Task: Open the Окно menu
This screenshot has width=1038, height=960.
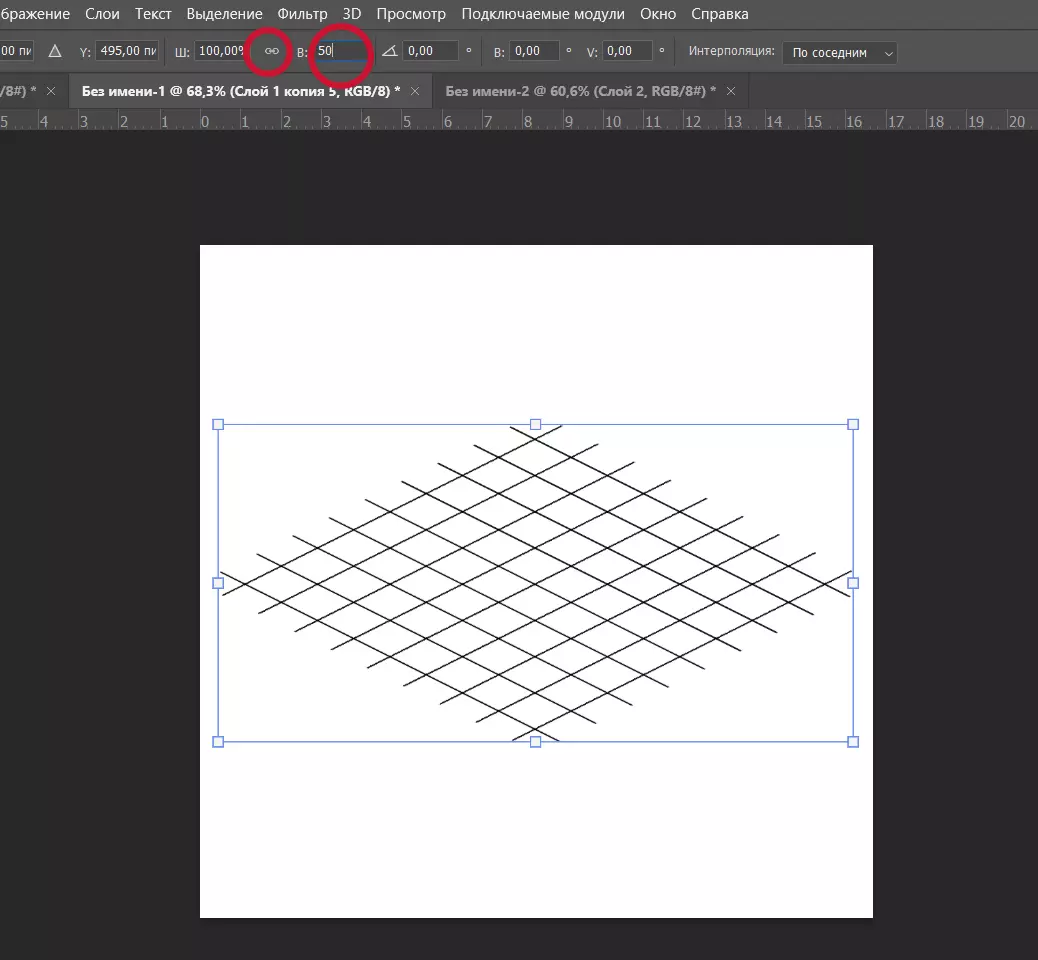Action: point(658,14)
